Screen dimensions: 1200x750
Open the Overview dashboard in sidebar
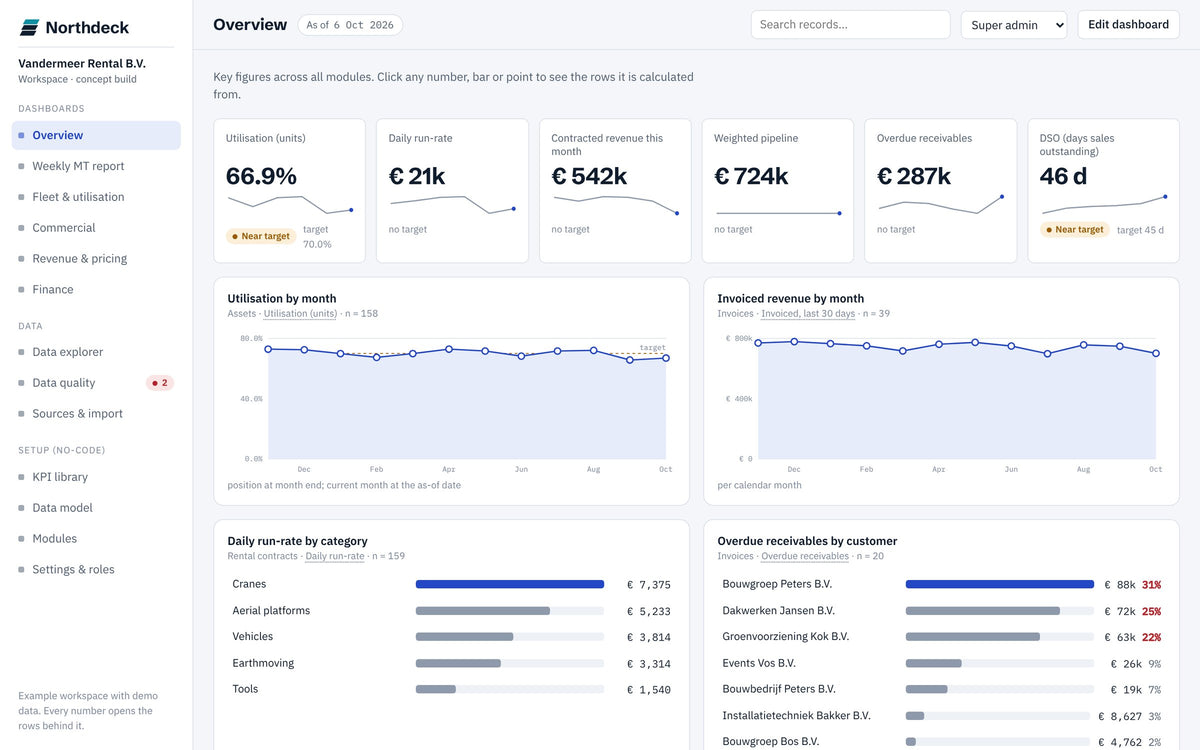96,135
